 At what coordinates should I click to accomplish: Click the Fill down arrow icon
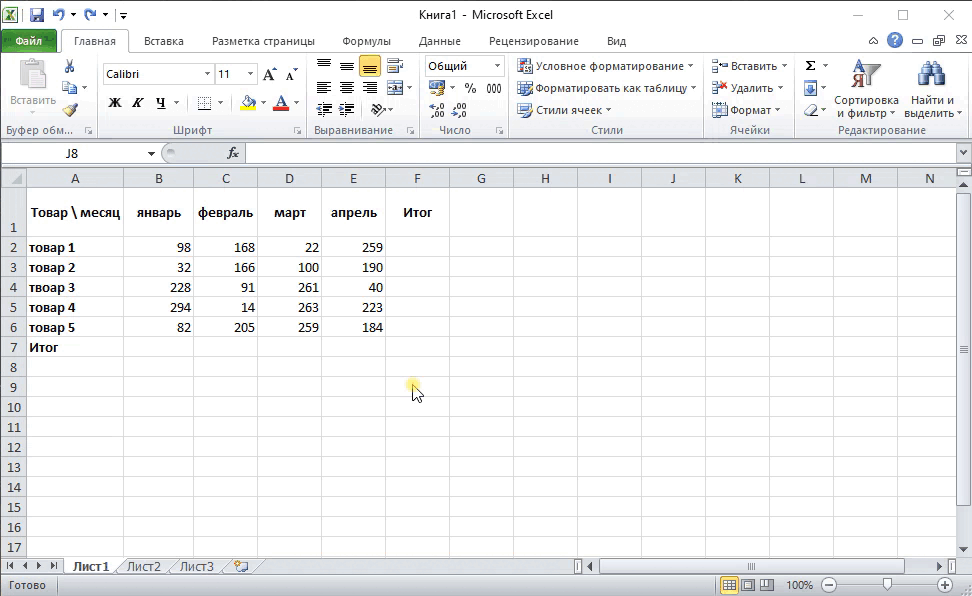(x=810, y=88)
